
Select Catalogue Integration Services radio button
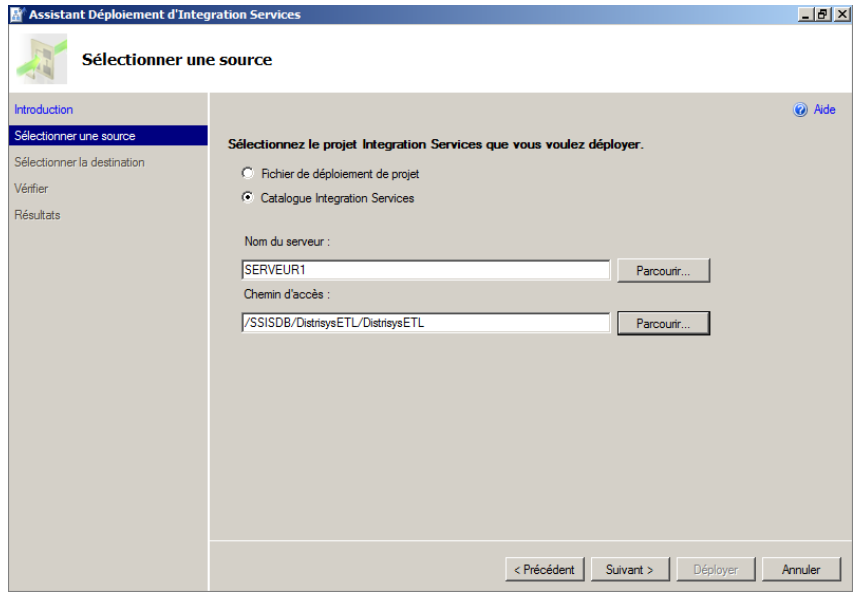(x=248, y=198)
